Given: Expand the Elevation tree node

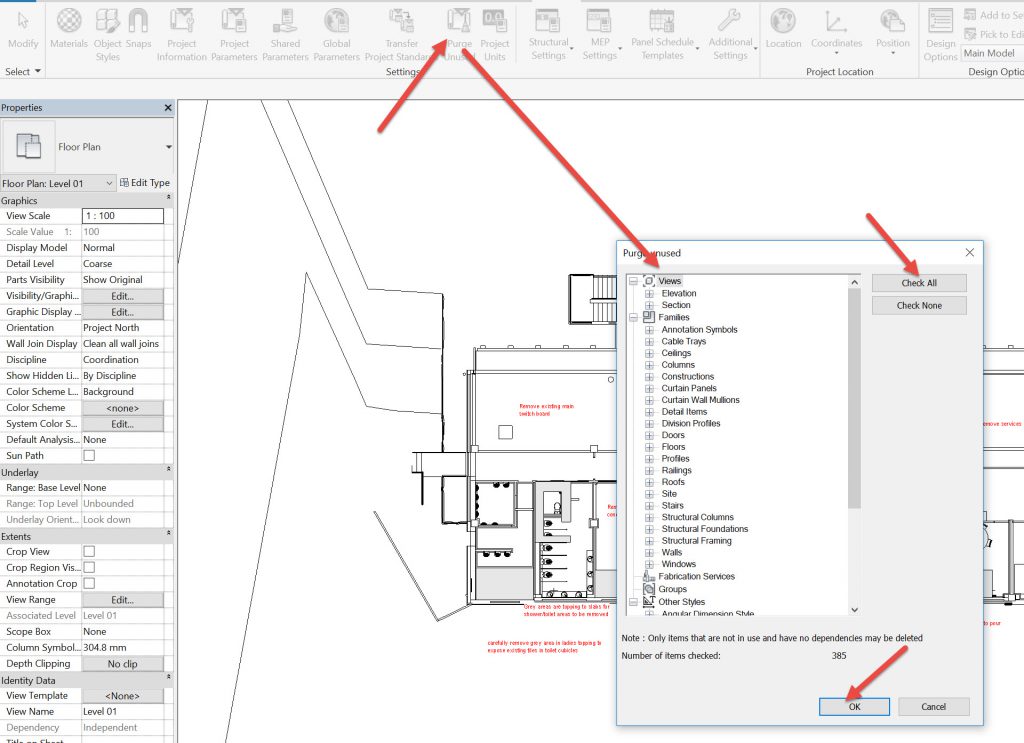Looking at the screenshot, I should pyautogui.click(x=649, y=294).
